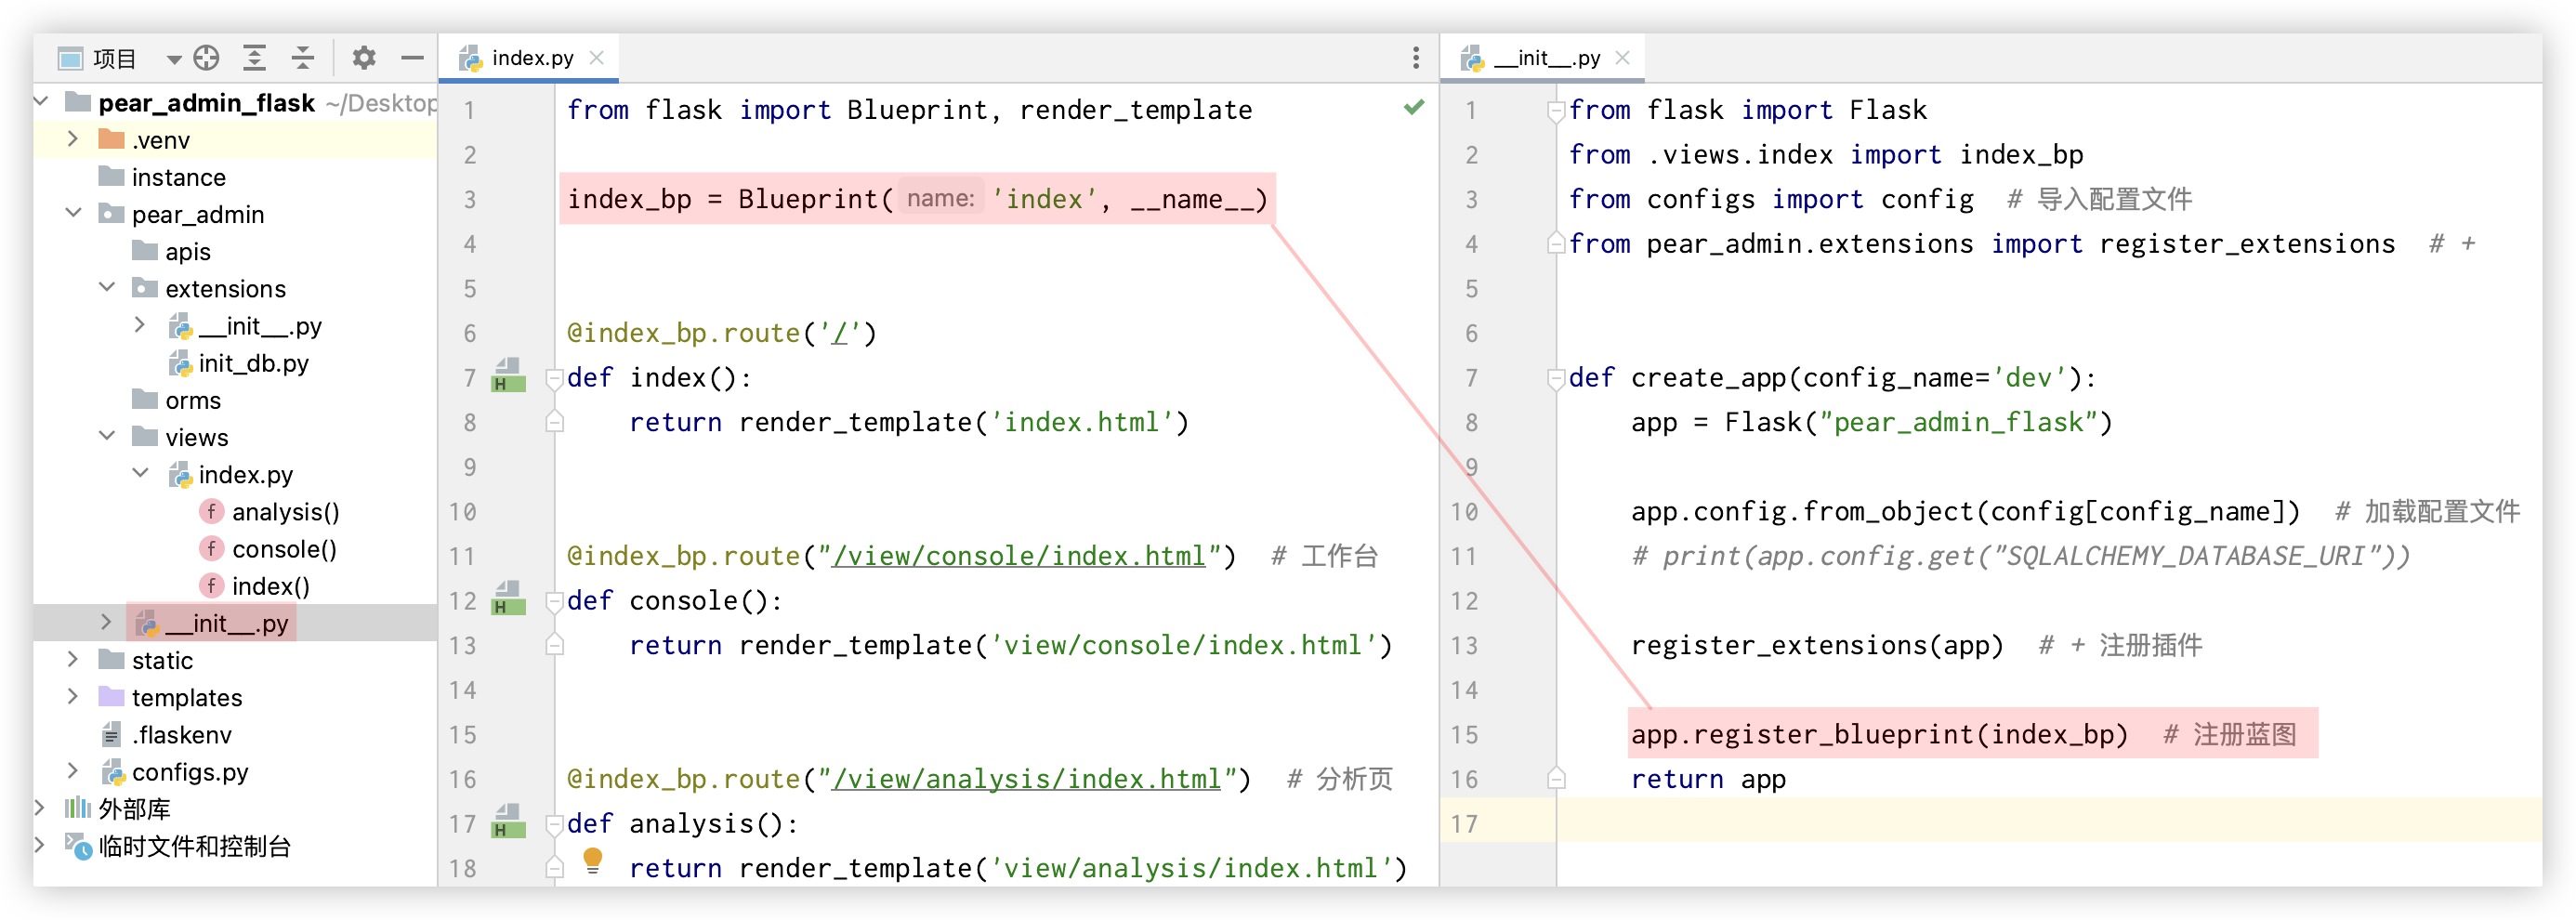
Task: Click the gutter icon beside def console()
Action: (x=508, y=599)
